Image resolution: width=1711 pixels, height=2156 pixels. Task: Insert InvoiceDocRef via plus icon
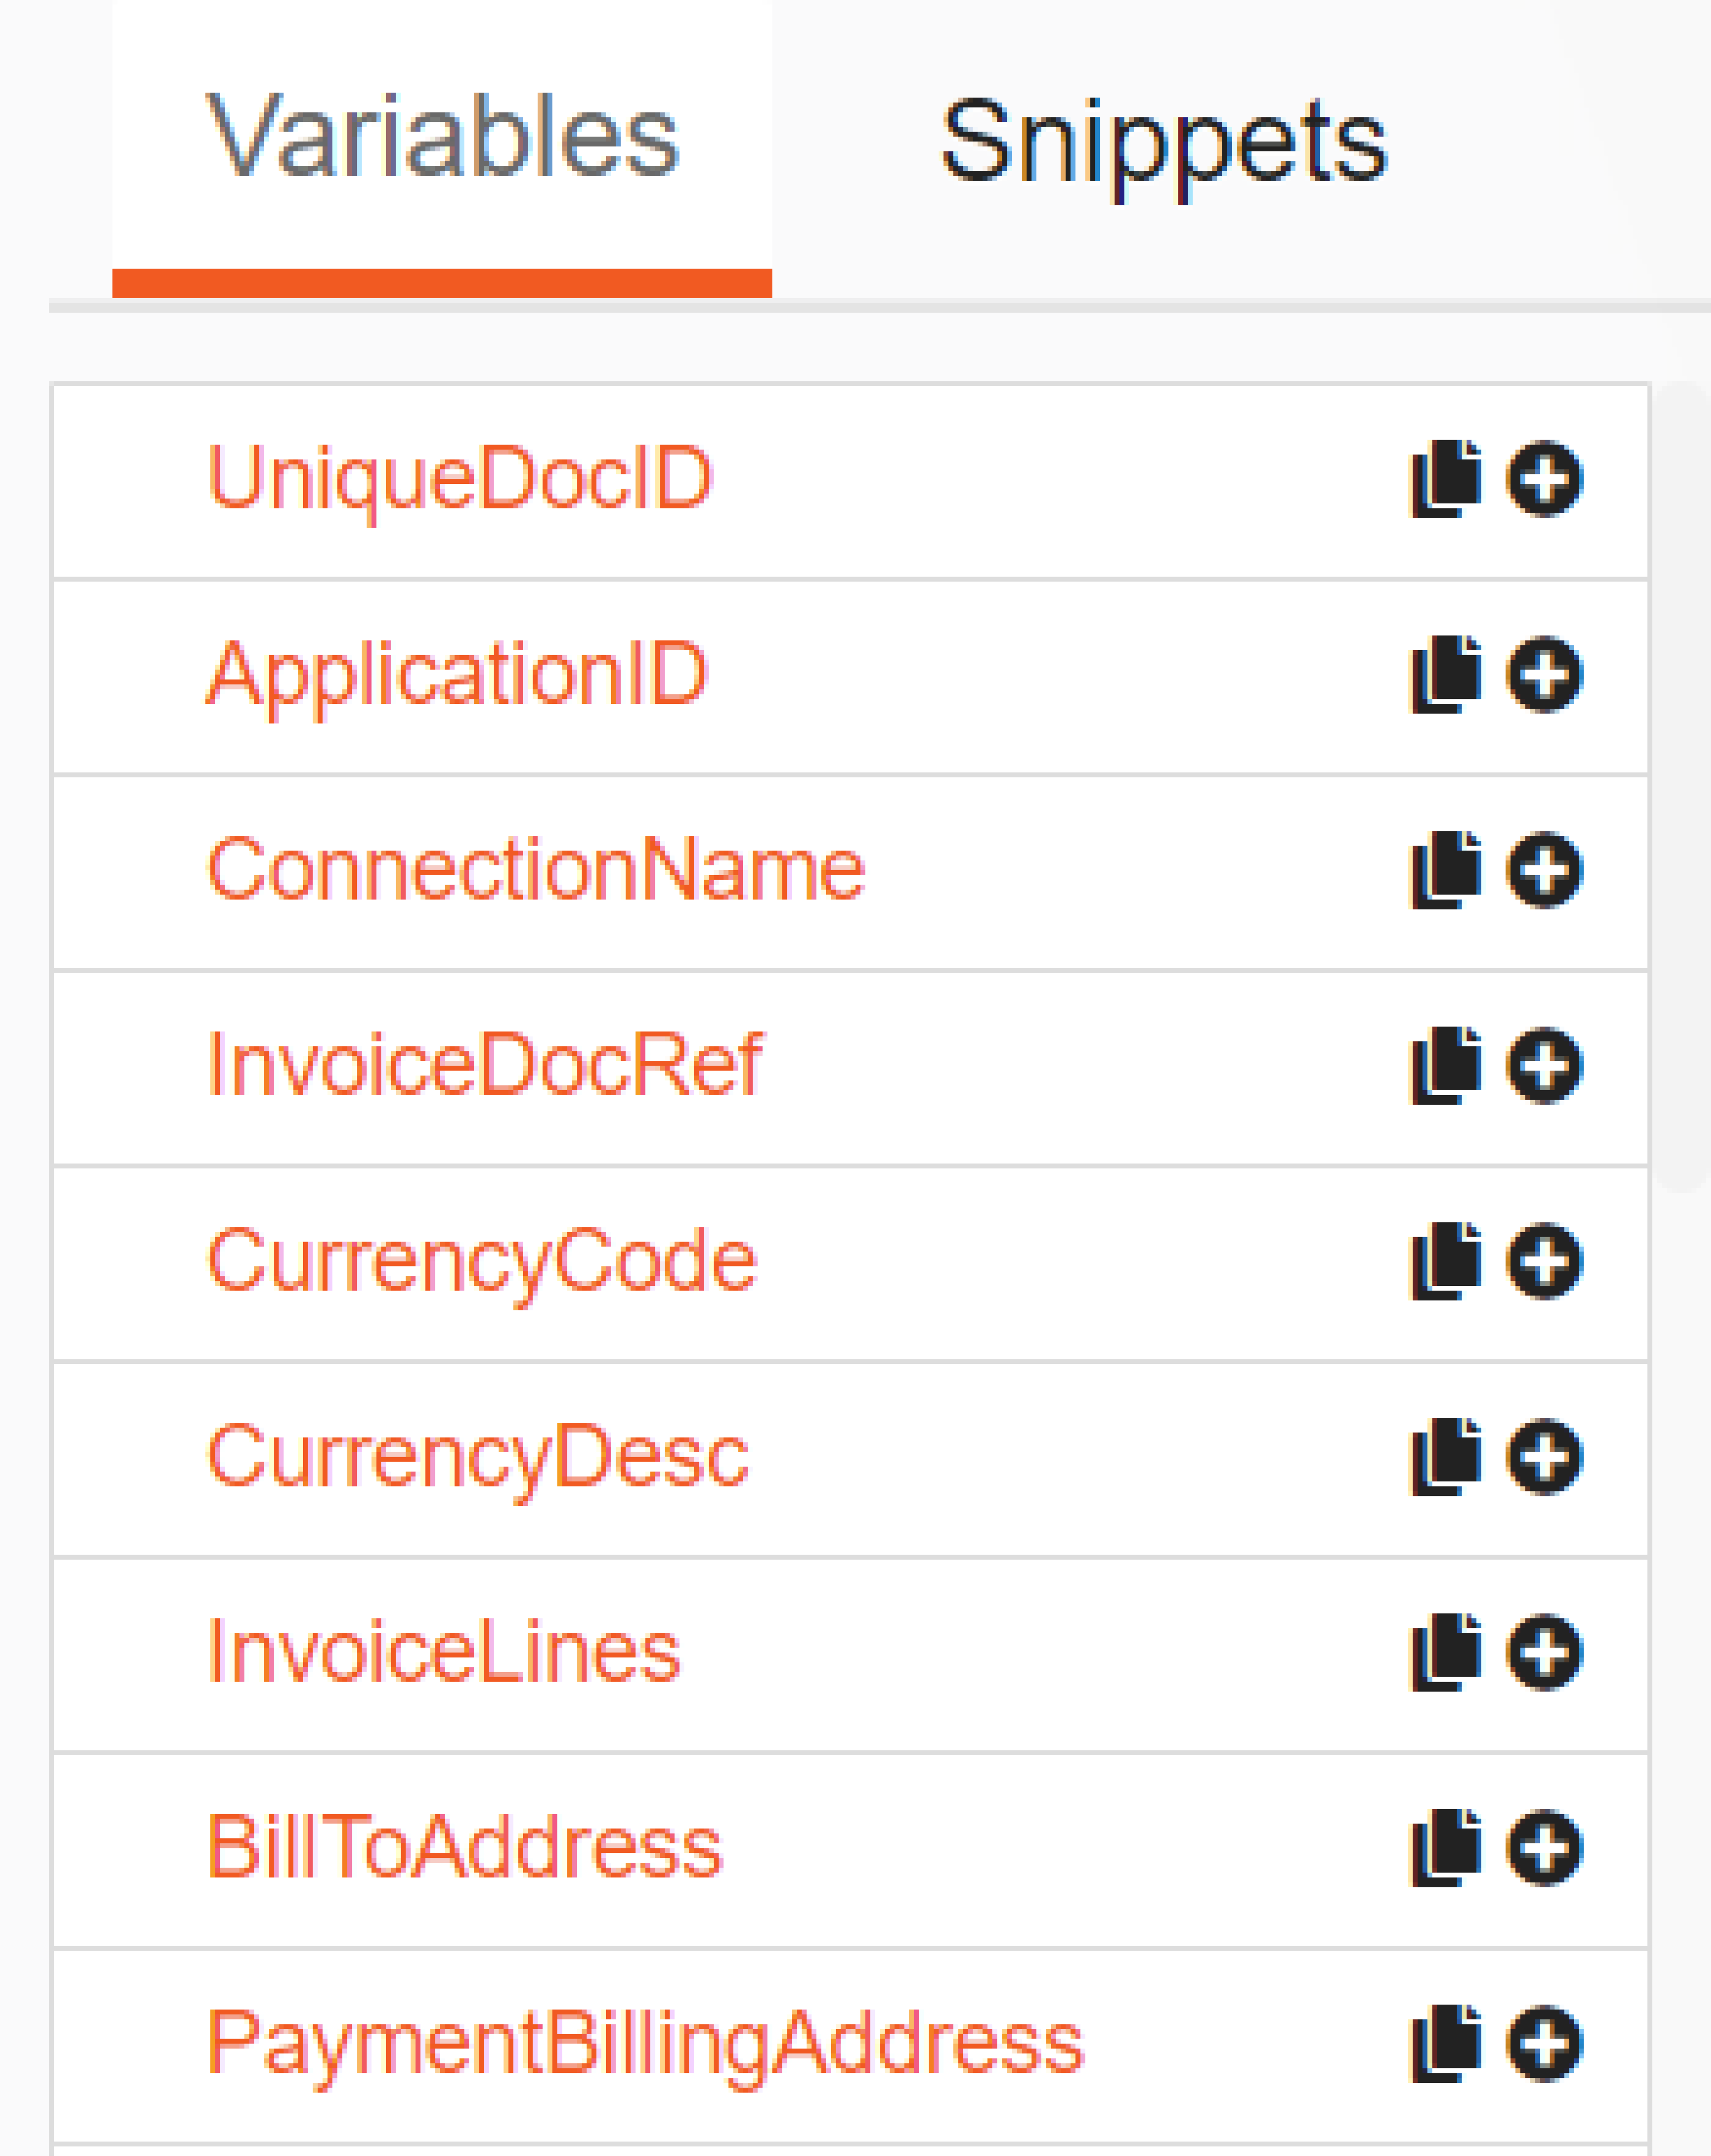click(x=1544, y=1065)
